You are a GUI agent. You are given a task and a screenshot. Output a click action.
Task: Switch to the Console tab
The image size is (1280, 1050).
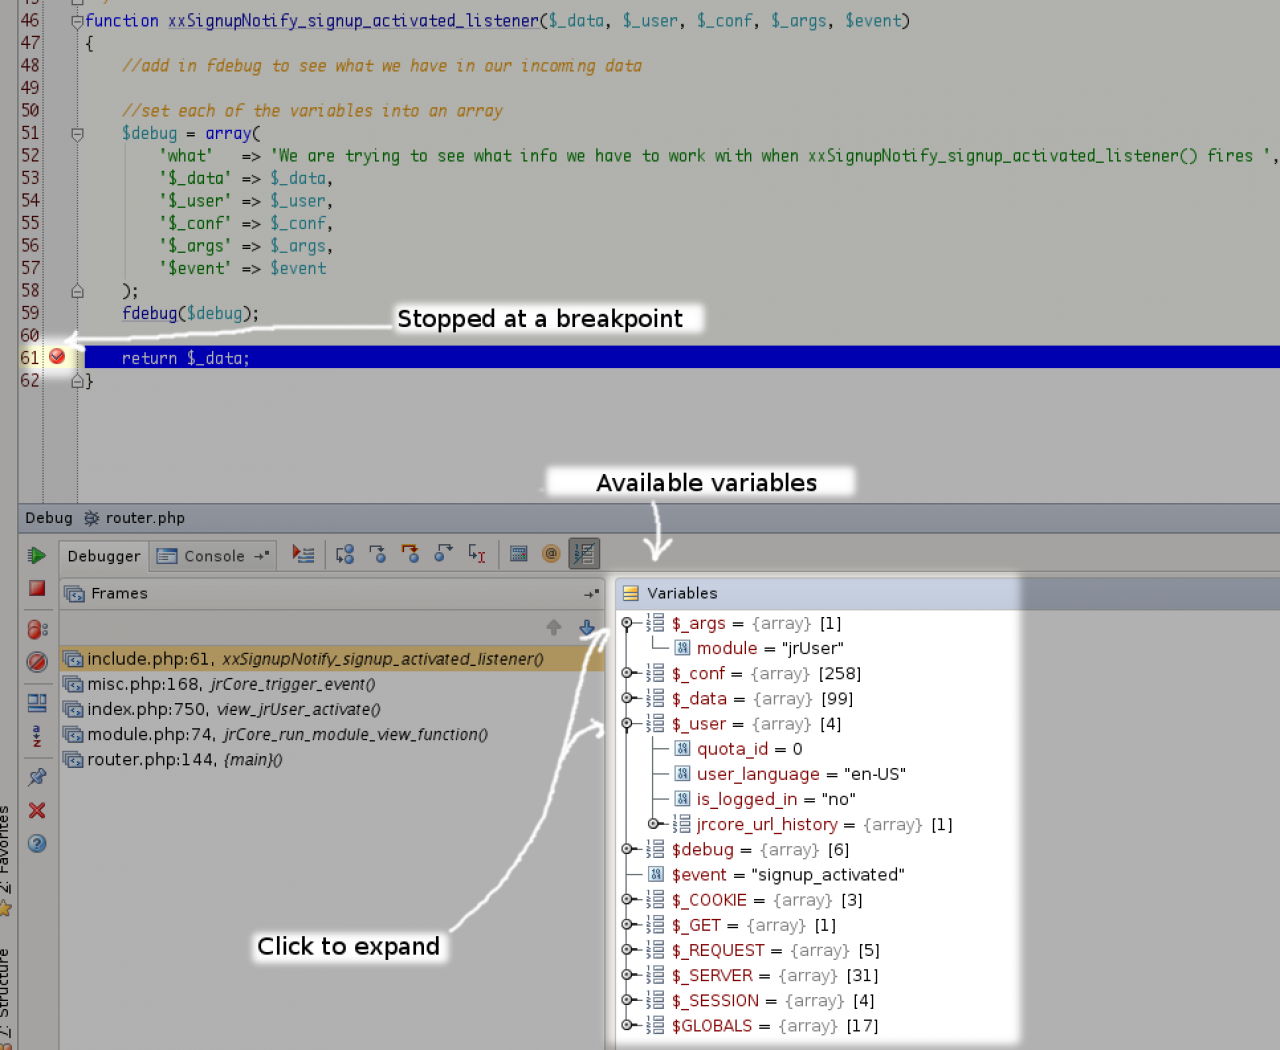click(x=213, y=556)
